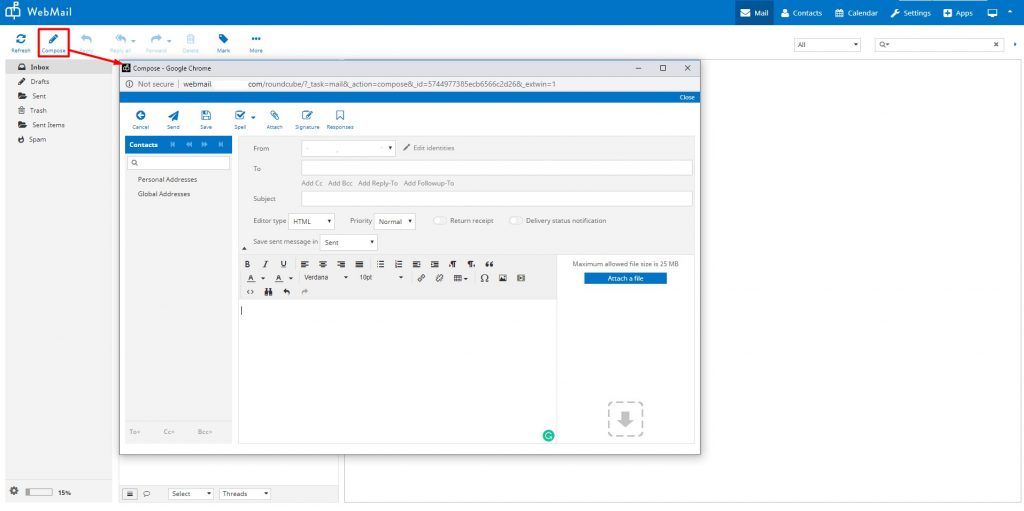Click into the Subject input field
This screenshot has width=1024, height=511.
(497, 199)
